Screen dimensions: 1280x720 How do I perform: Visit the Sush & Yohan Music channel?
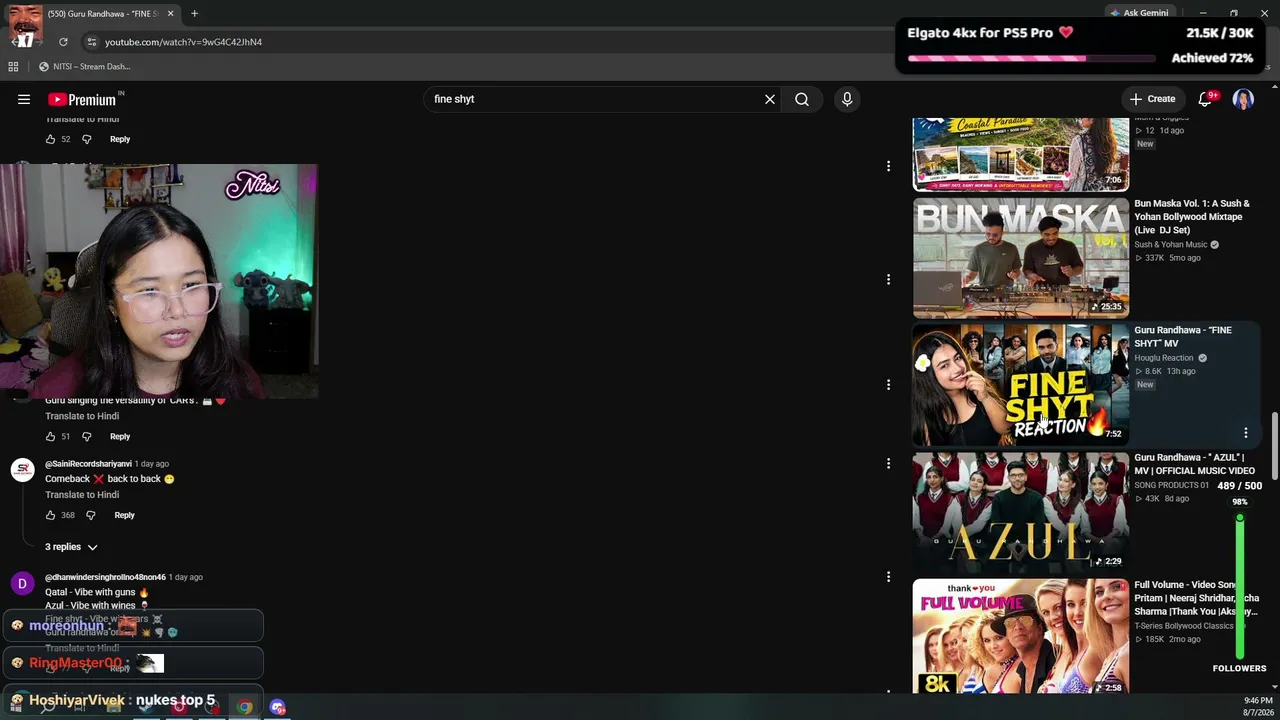pos(1171,245)
